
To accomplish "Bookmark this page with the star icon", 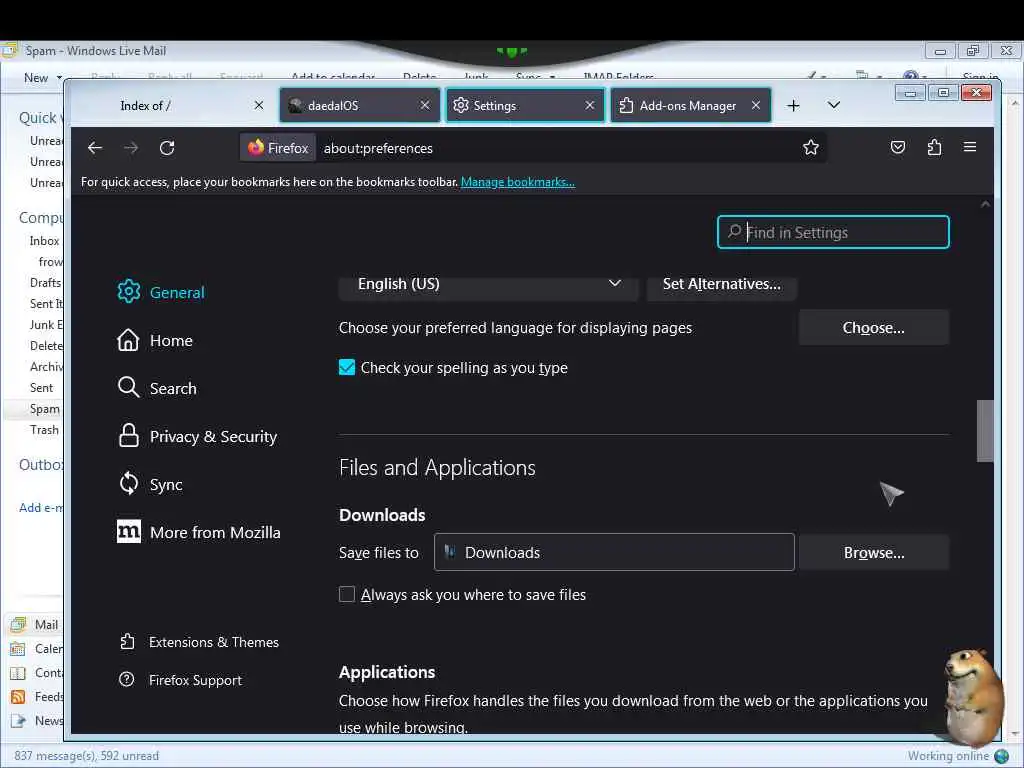I will 810,148.
